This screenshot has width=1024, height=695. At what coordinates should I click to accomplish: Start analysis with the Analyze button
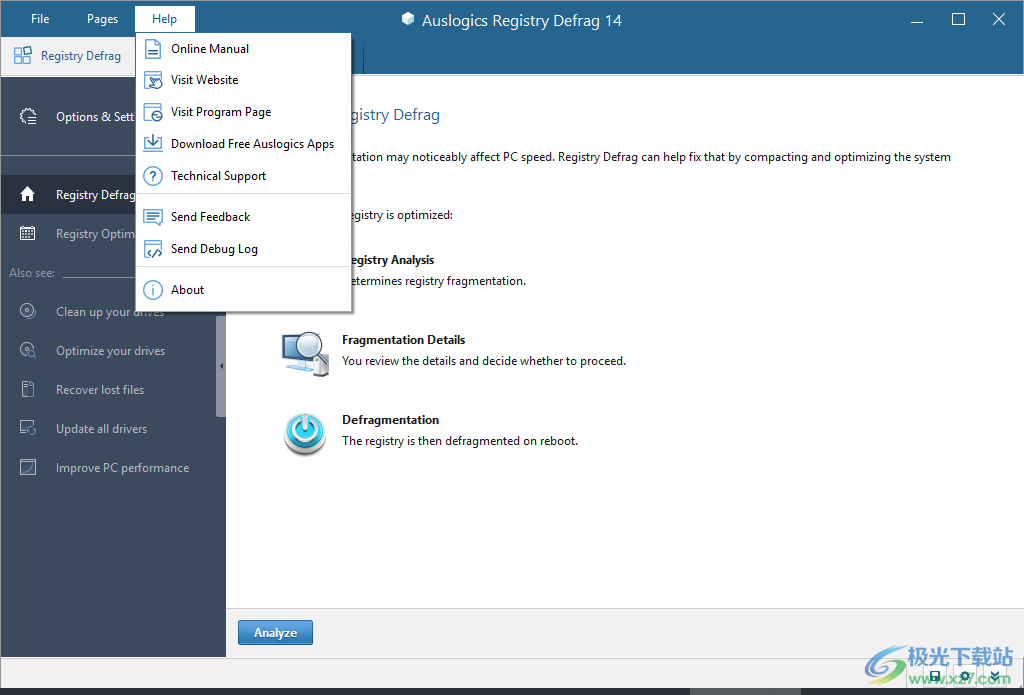tap(276, 632)
